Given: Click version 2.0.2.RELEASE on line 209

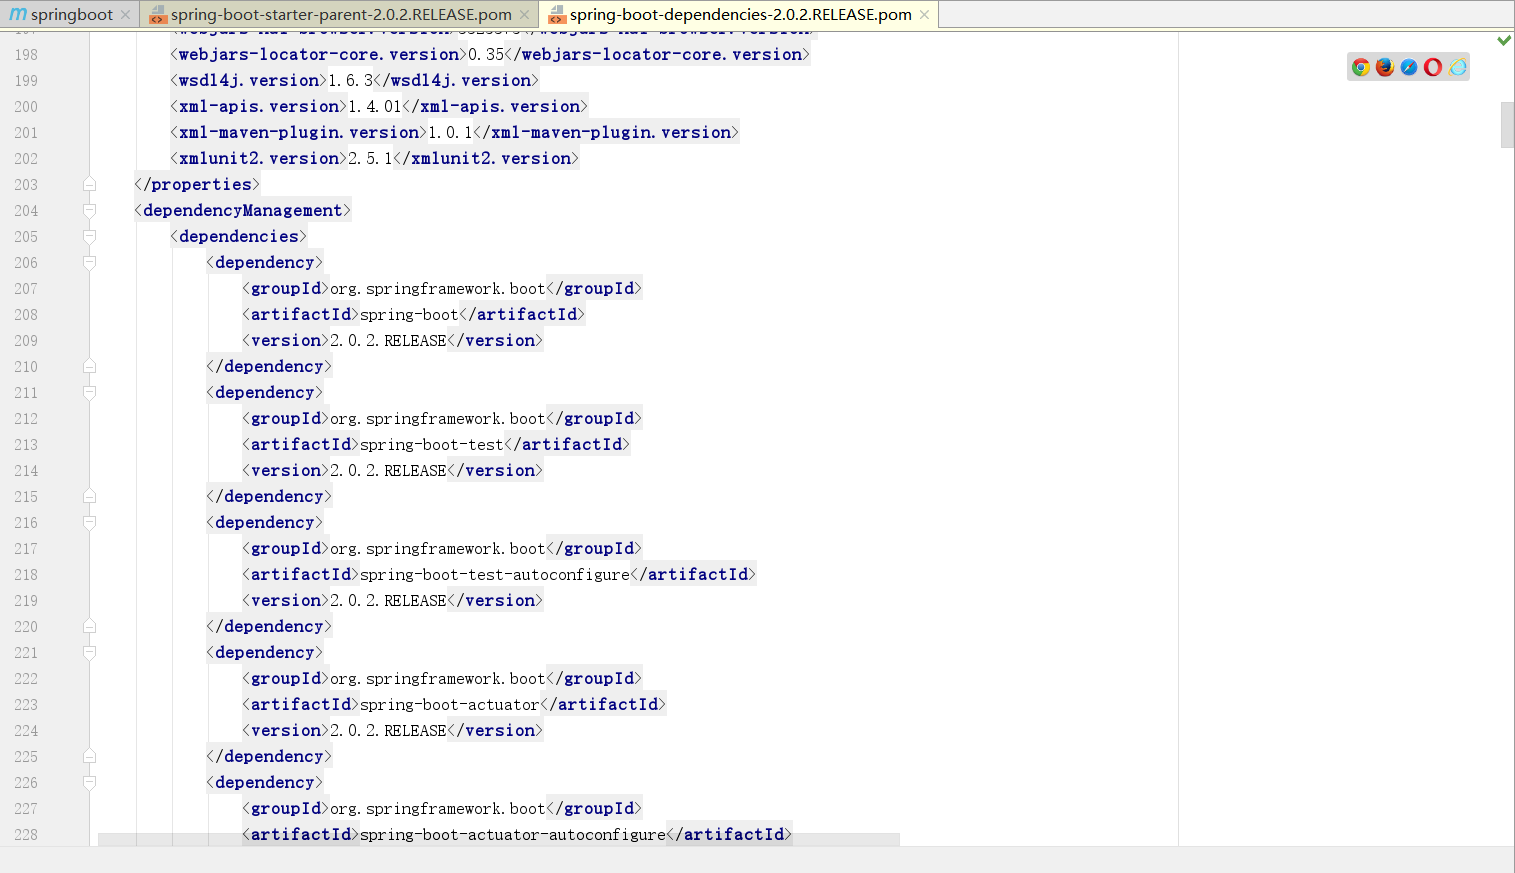Looking at the screenshot, I should [388, 340].
